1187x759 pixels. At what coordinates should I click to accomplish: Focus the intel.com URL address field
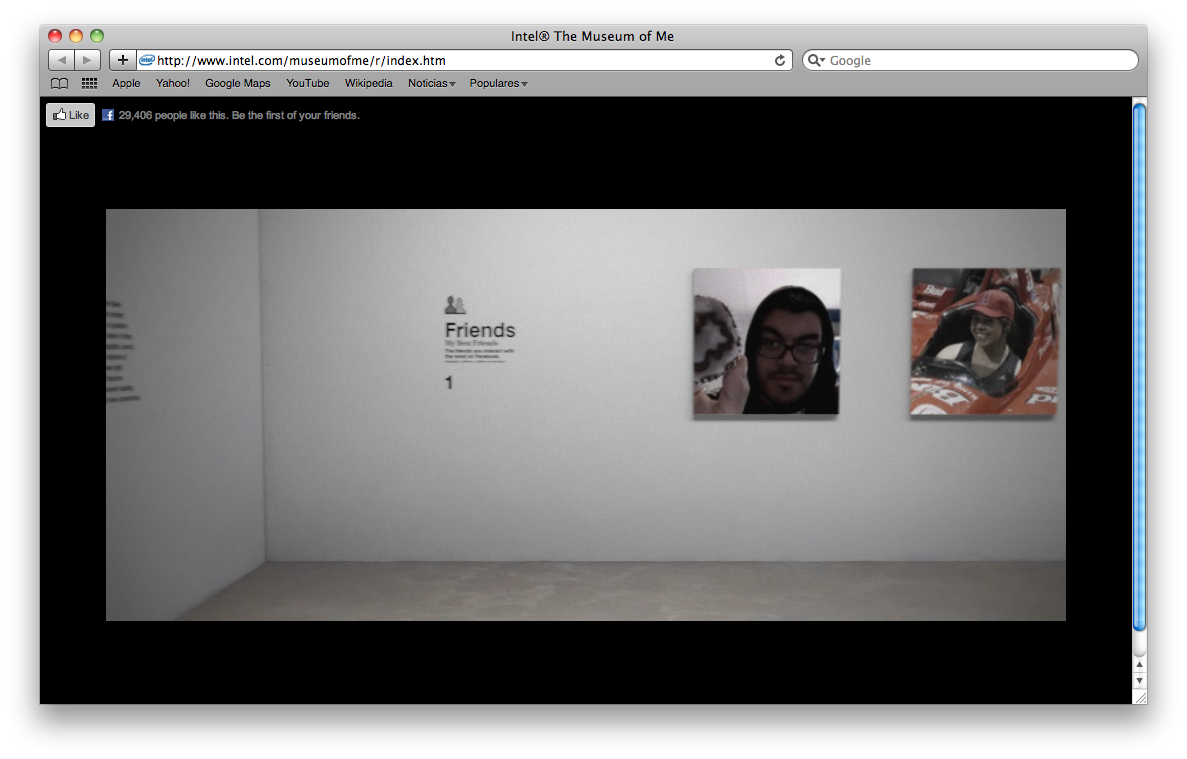tap(460, 61)
